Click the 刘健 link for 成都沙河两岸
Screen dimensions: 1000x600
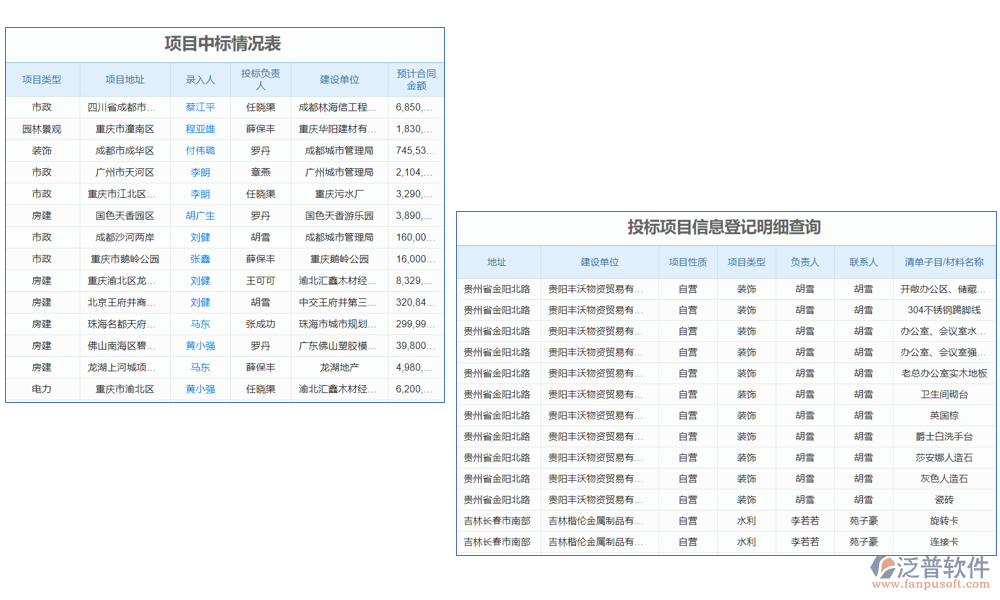pyautogui.click(x=198, y=237)
